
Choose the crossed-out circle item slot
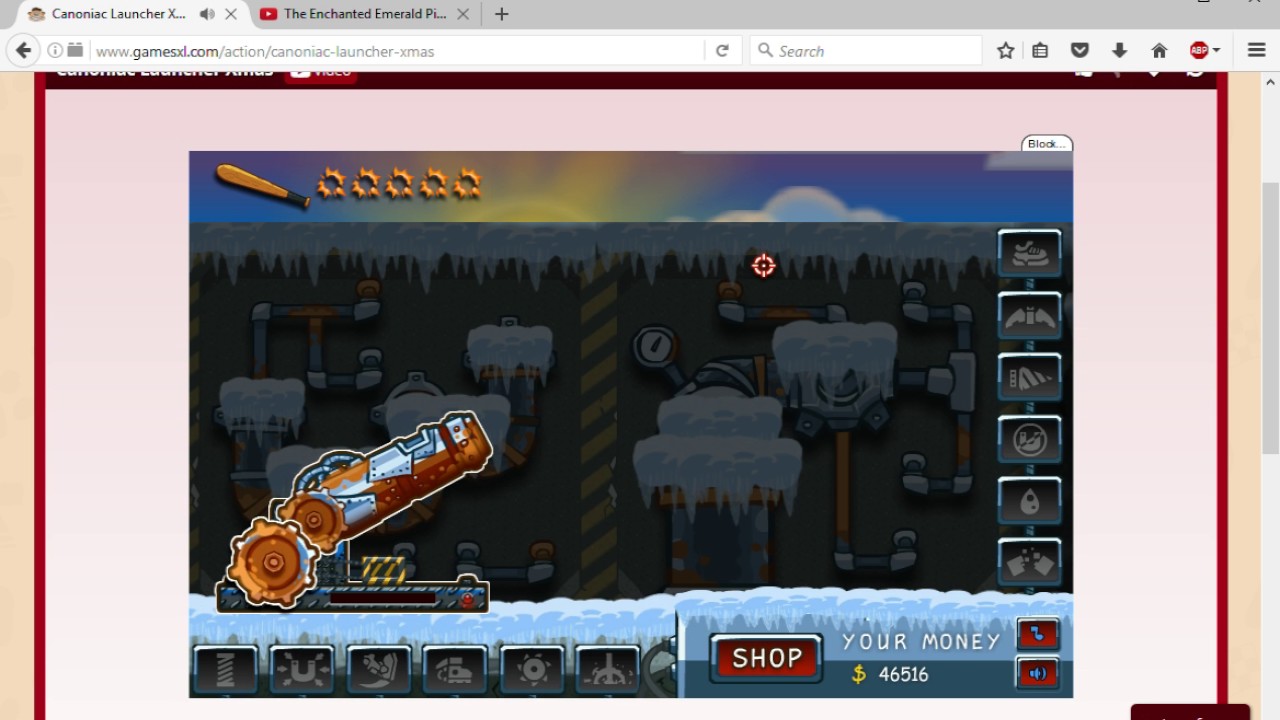tap(1029, 440)
